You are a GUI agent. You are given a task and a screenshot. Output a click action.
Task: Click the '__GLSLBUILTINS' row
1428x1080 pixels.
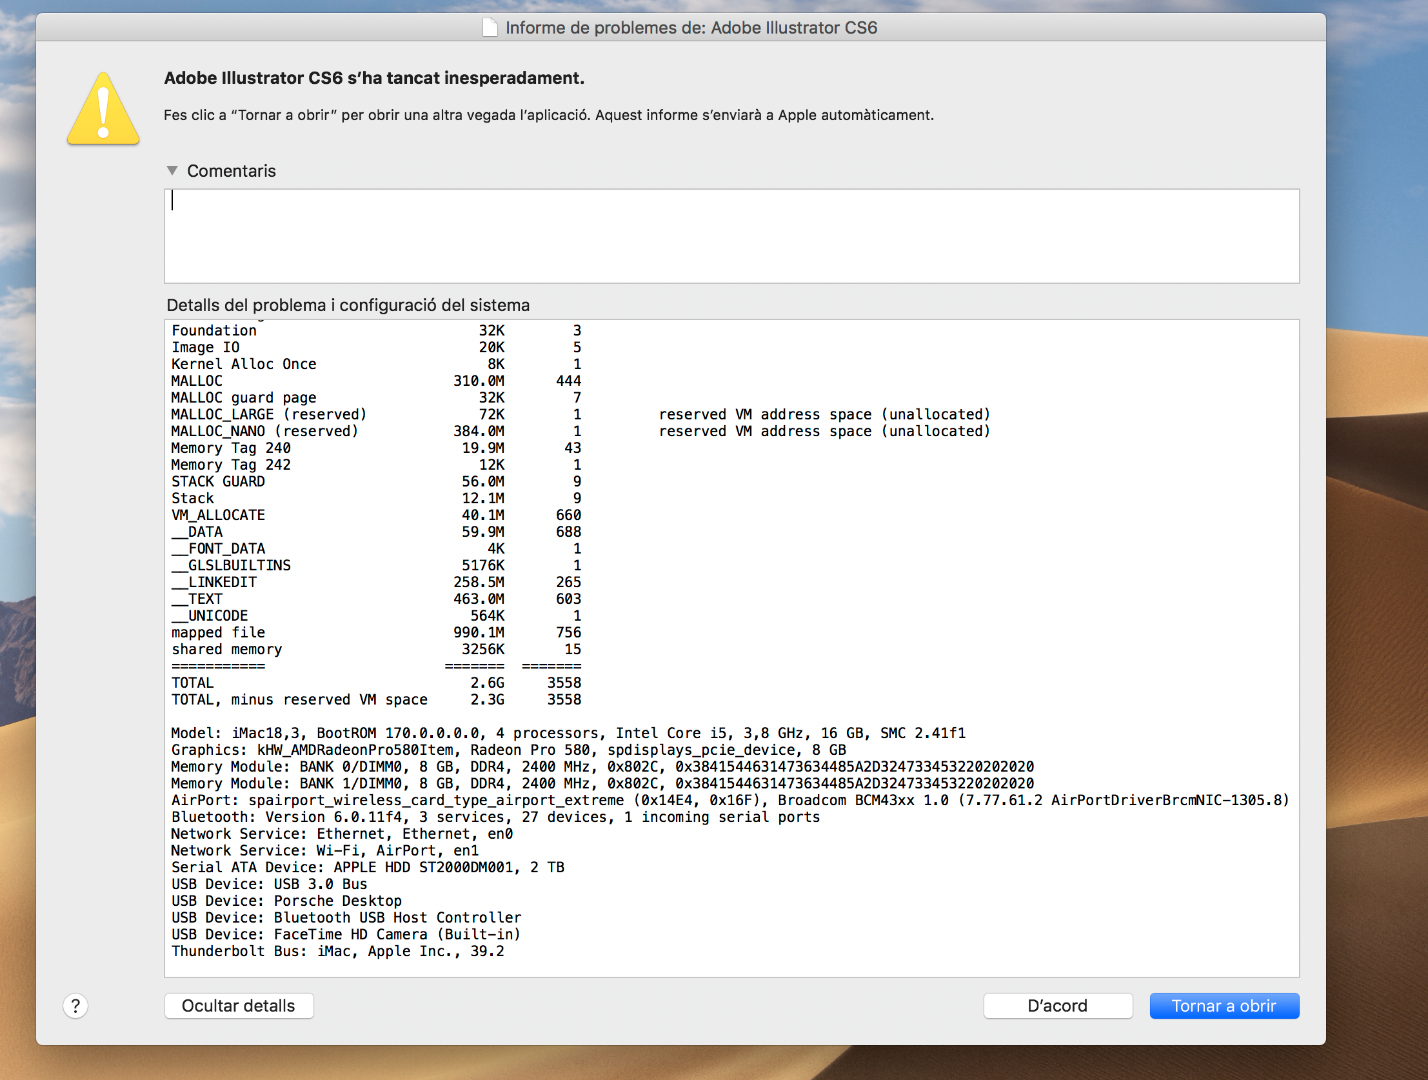376,566
